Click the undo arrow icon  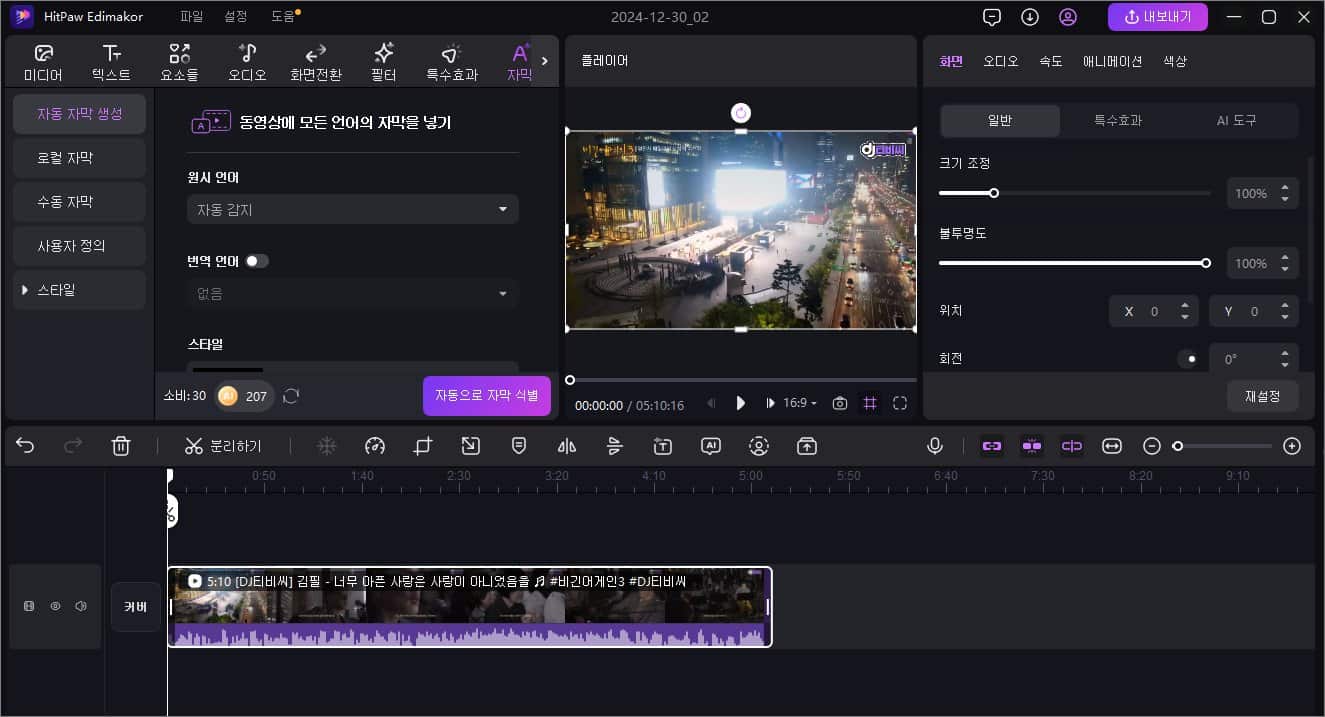point(25,446)
